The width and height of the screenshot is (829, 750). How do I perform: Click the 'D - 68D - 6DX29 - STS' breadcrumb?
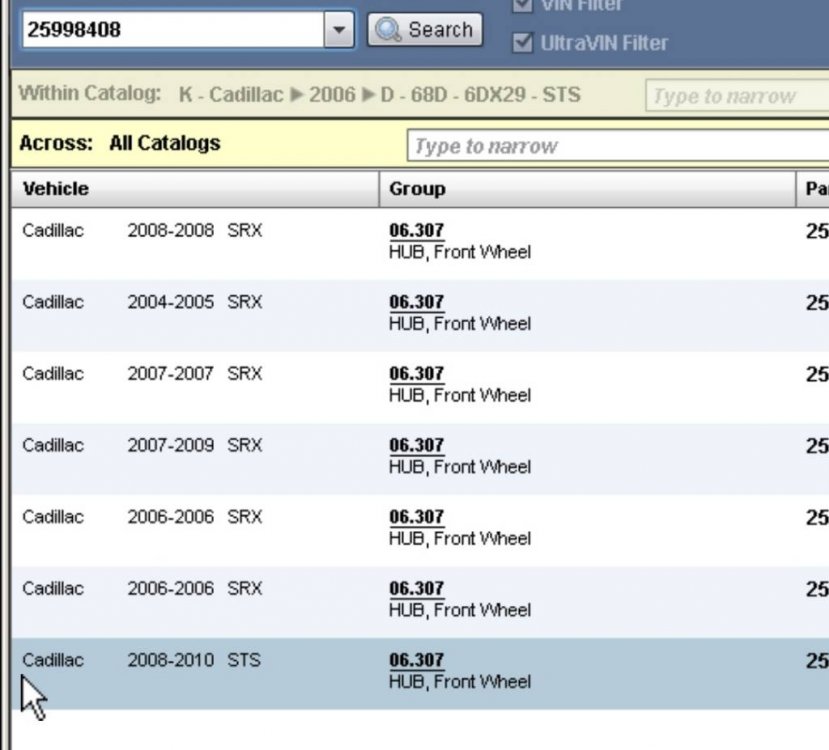480,96
